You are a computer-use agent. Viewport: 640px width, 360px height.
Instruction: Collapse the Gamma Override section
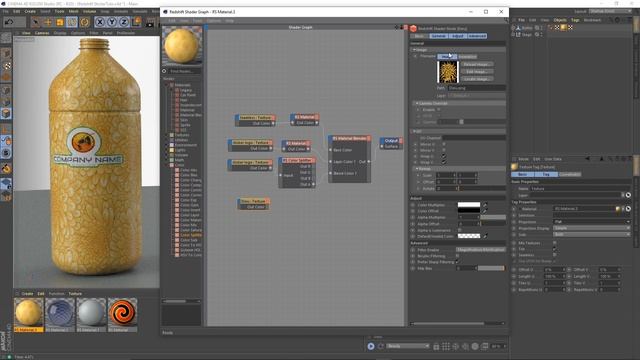417,103
